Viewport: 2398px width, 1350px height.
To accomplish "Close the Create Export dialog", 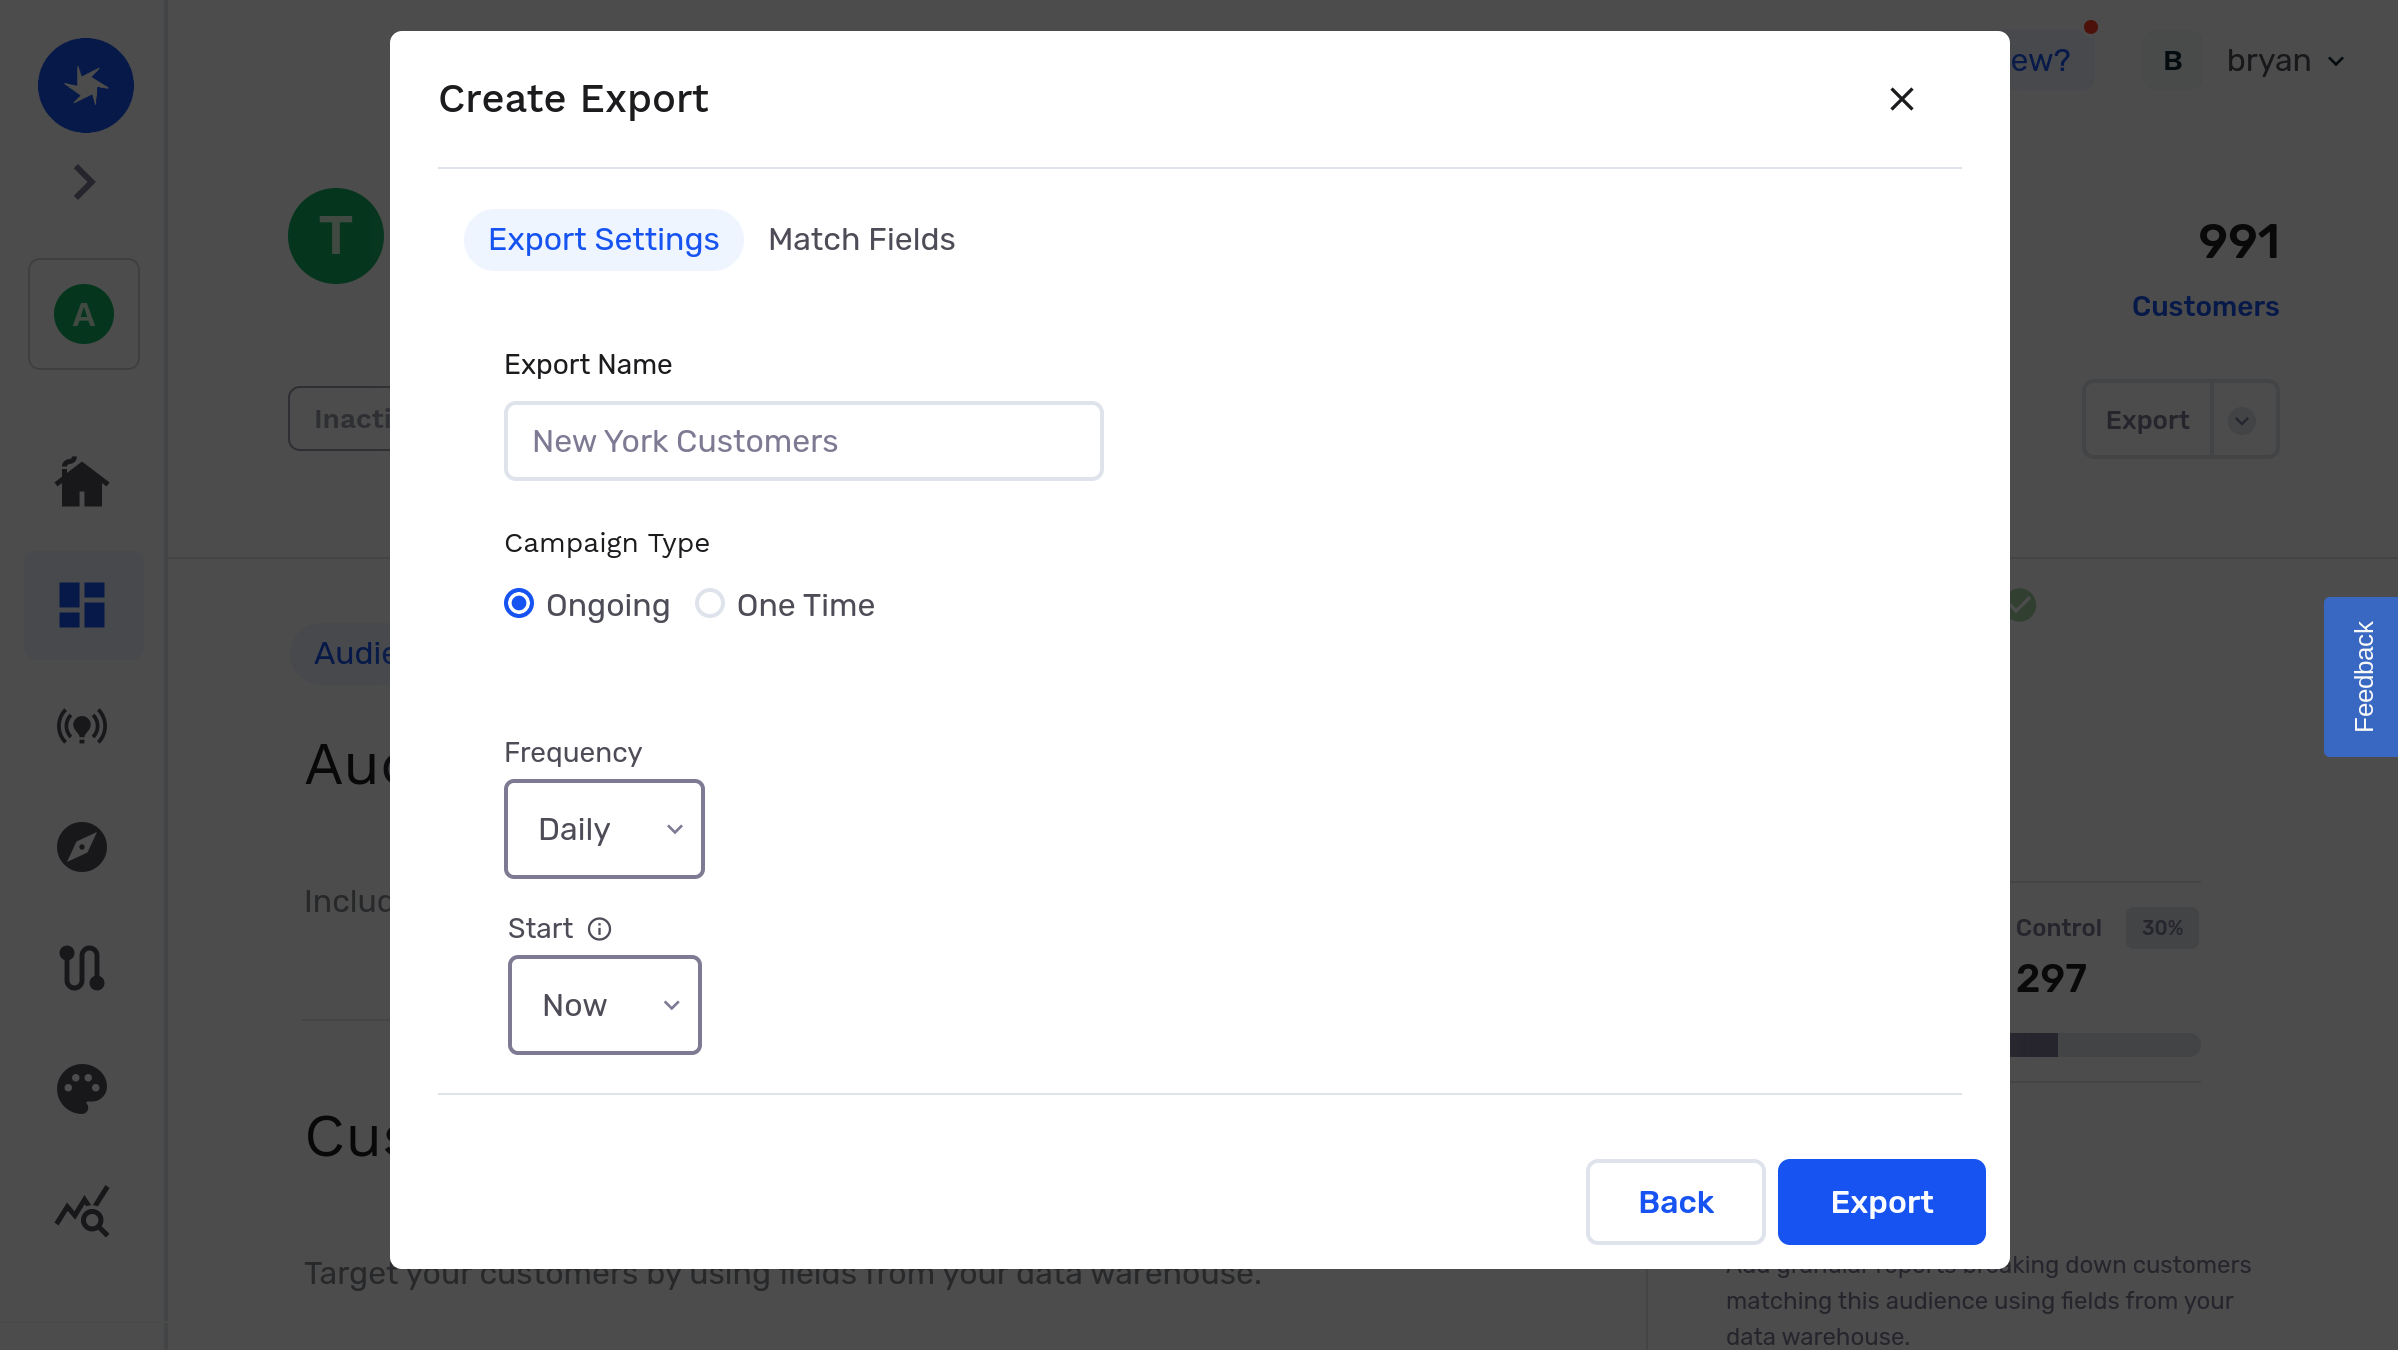I will click(x=1902, y=99).
